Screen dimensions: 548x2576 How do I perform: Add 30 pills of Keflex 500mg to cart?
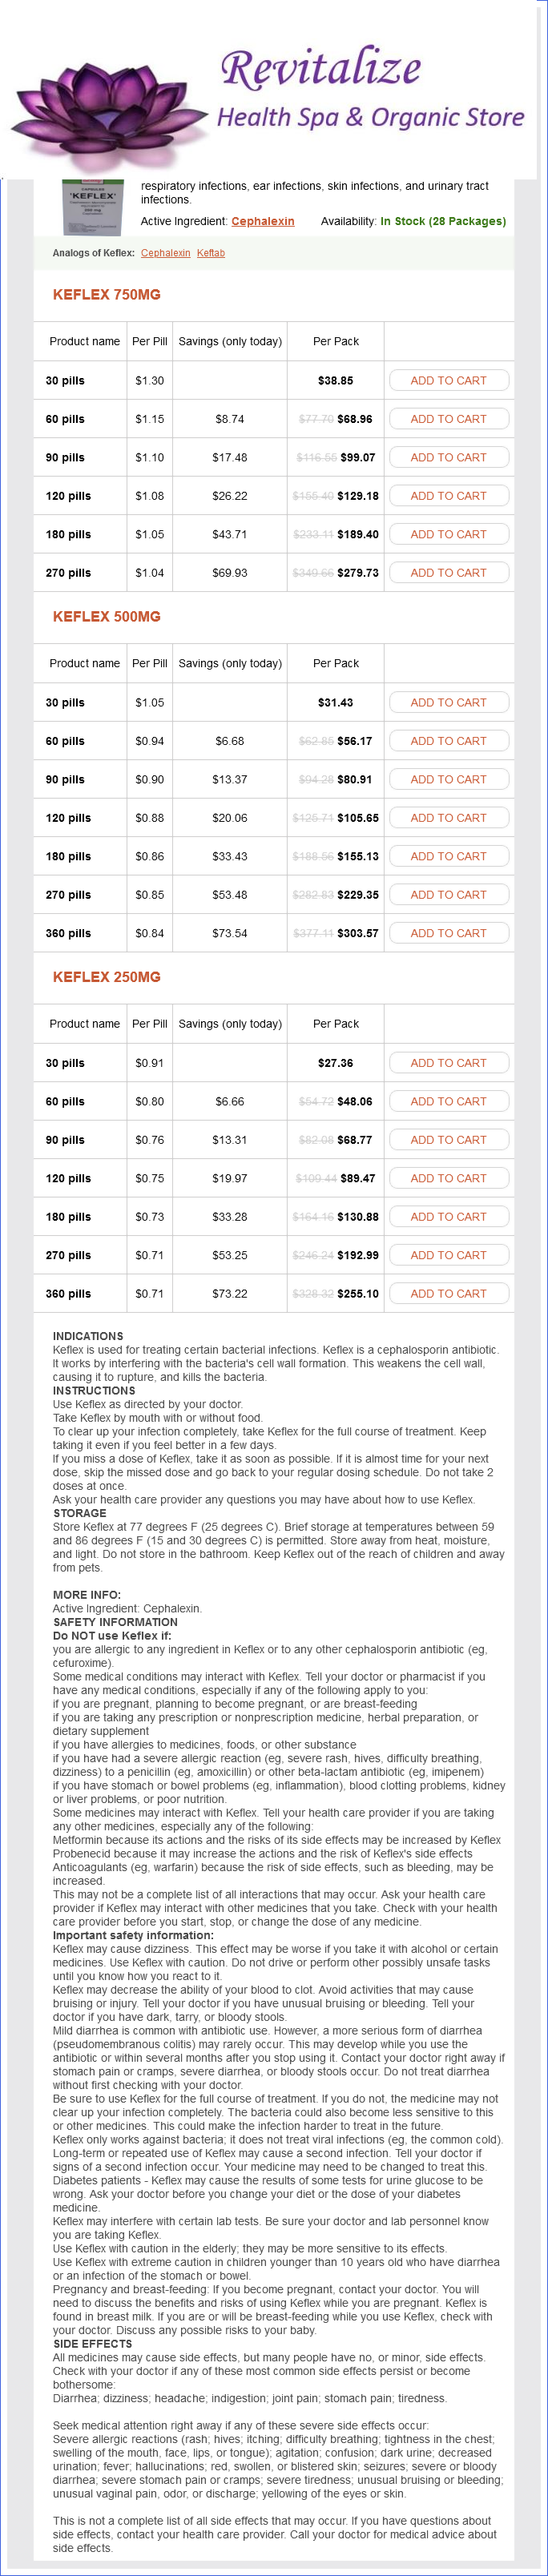tap(448, 703)
